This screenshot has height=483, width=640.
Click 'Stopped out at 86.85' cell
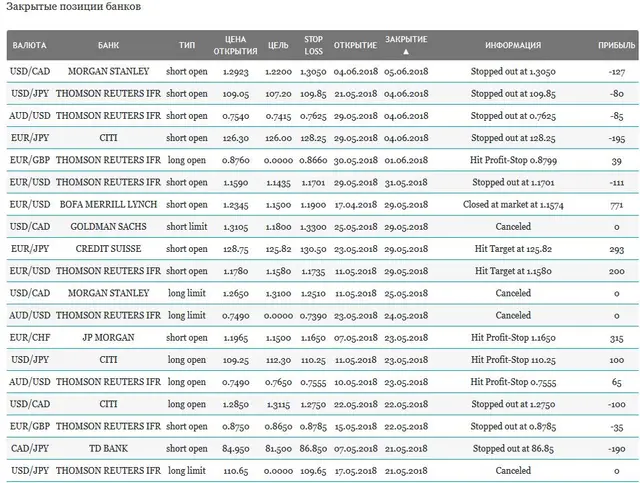[x=513, y=449]
